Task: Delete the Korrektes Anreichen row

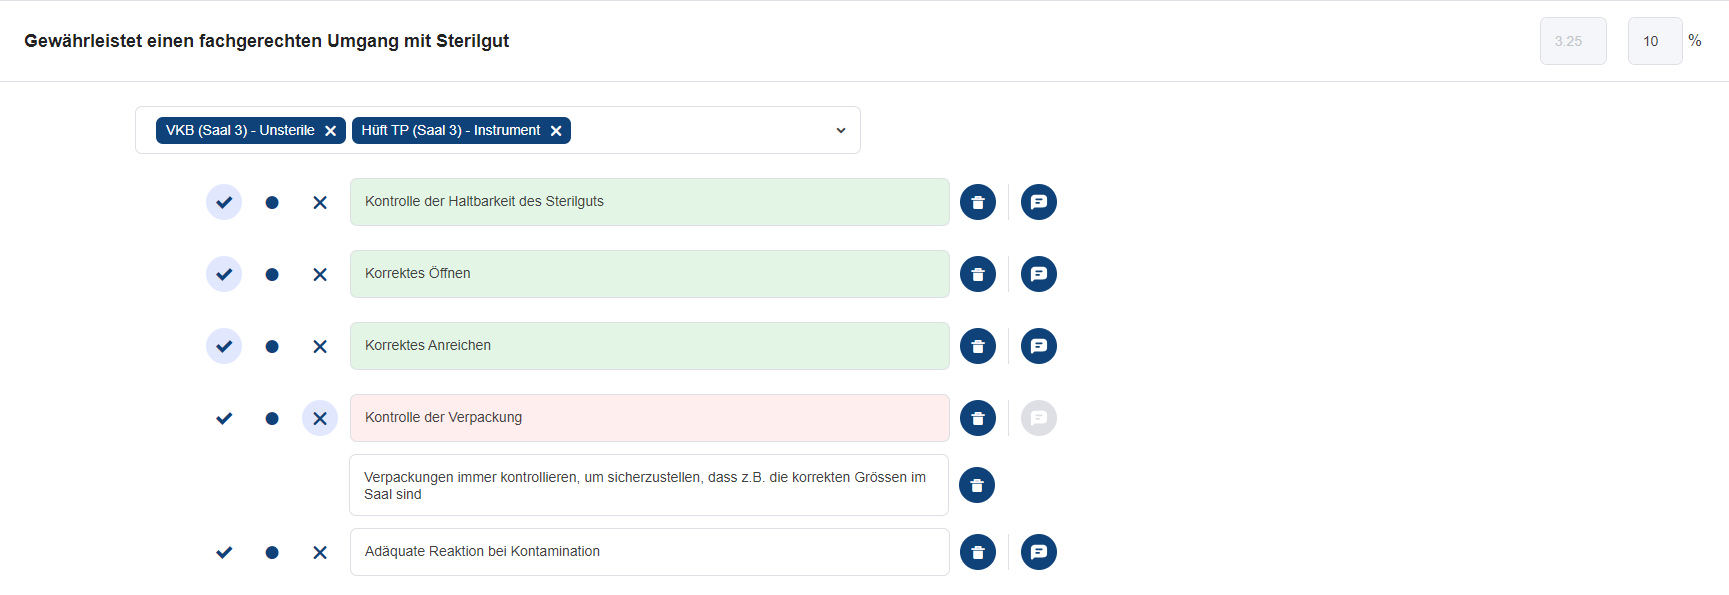Action: point(978,346)
